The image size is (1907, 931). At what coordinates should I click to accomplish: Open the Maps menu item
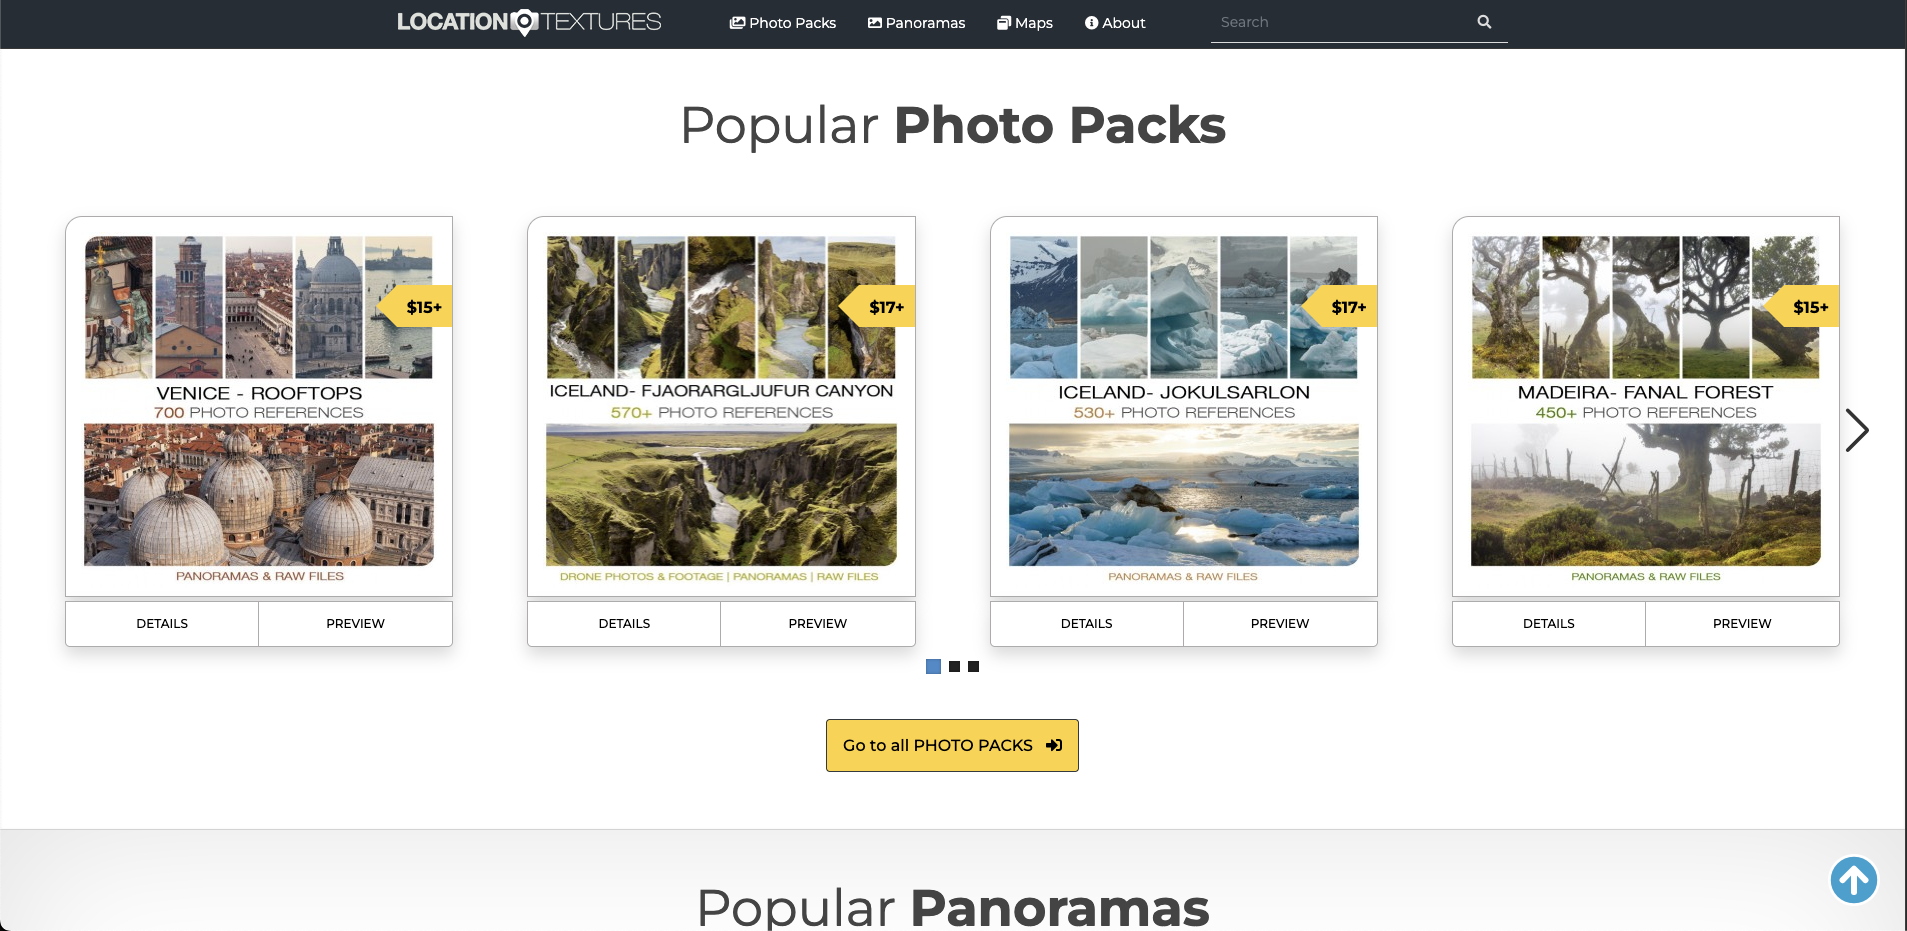1025,23
